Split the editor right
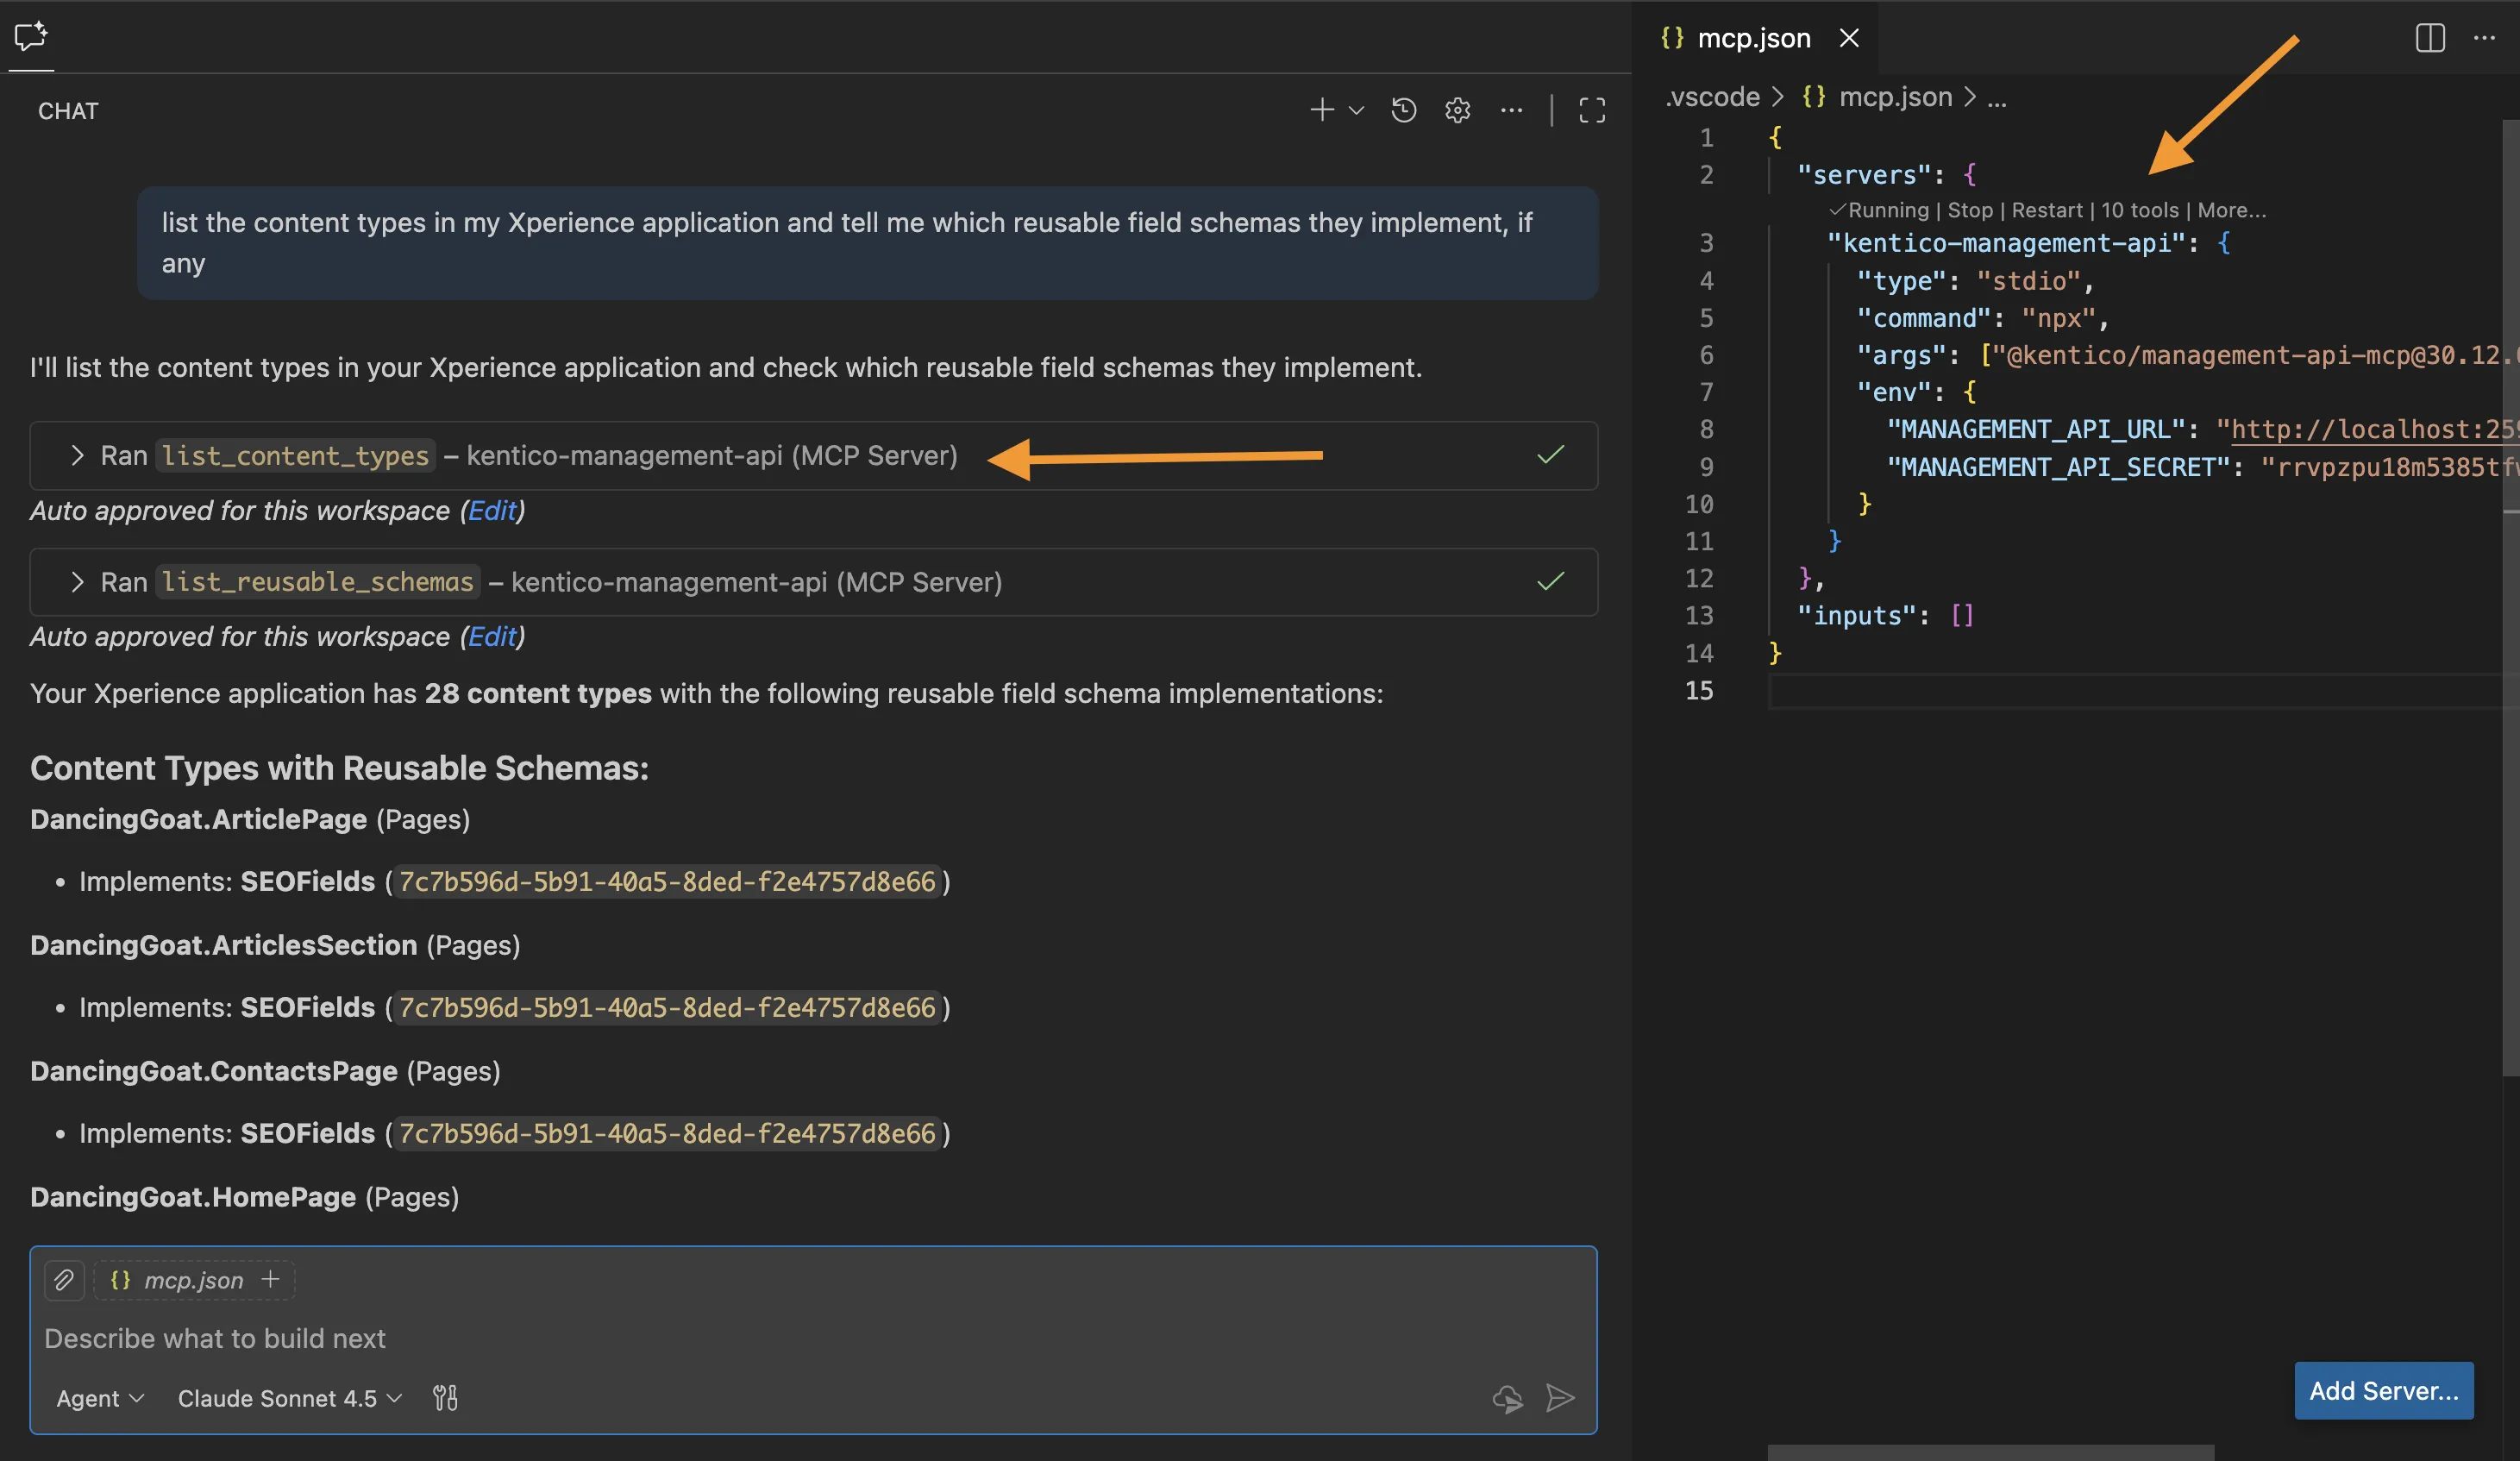 (2430, 38)
